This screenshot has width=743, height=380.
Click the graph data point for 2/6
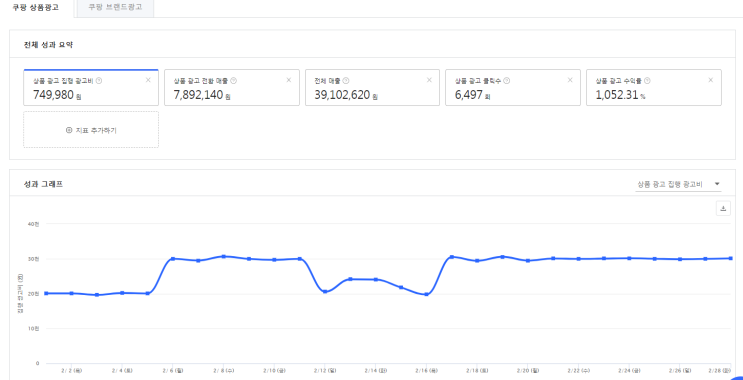pyautogui.click(x=173, y=259)
